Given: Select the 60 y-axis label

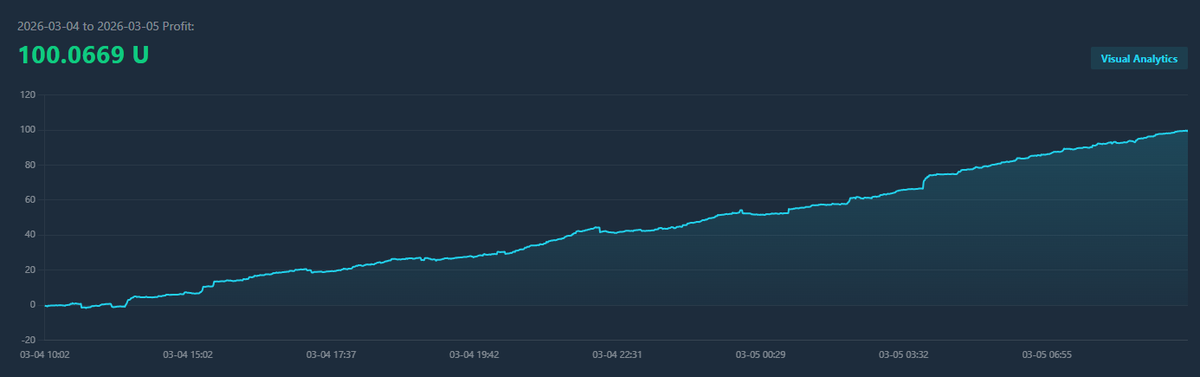Looking at the screenshot, I should click(30, 200).
